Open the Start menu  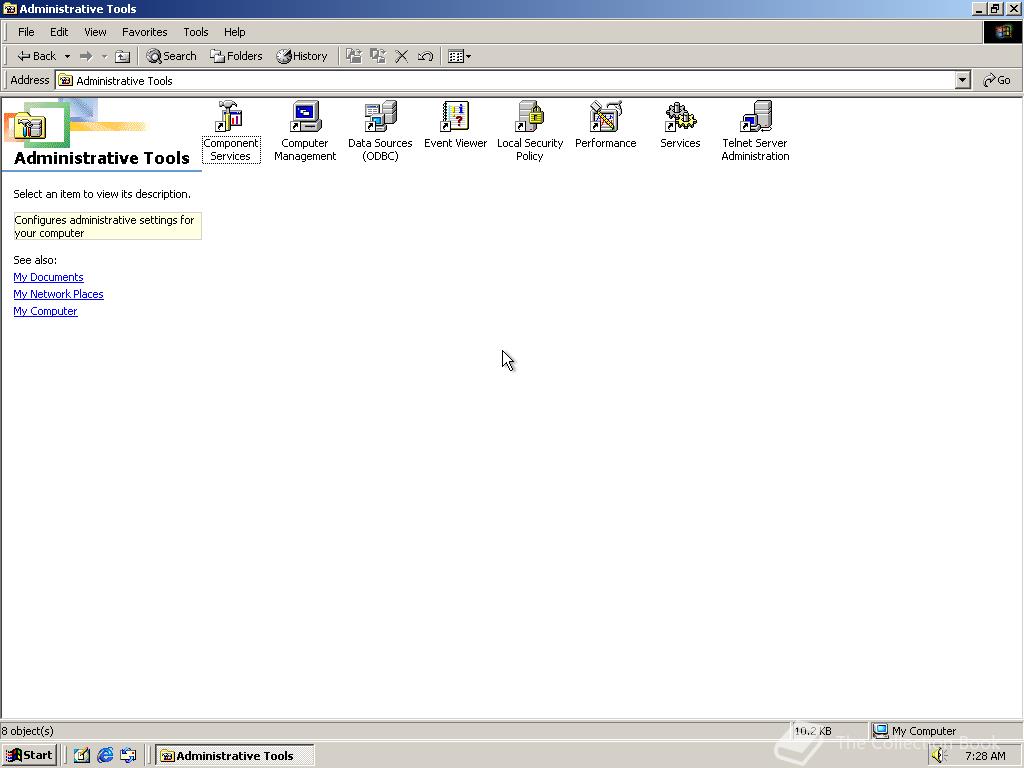point(29,756)
